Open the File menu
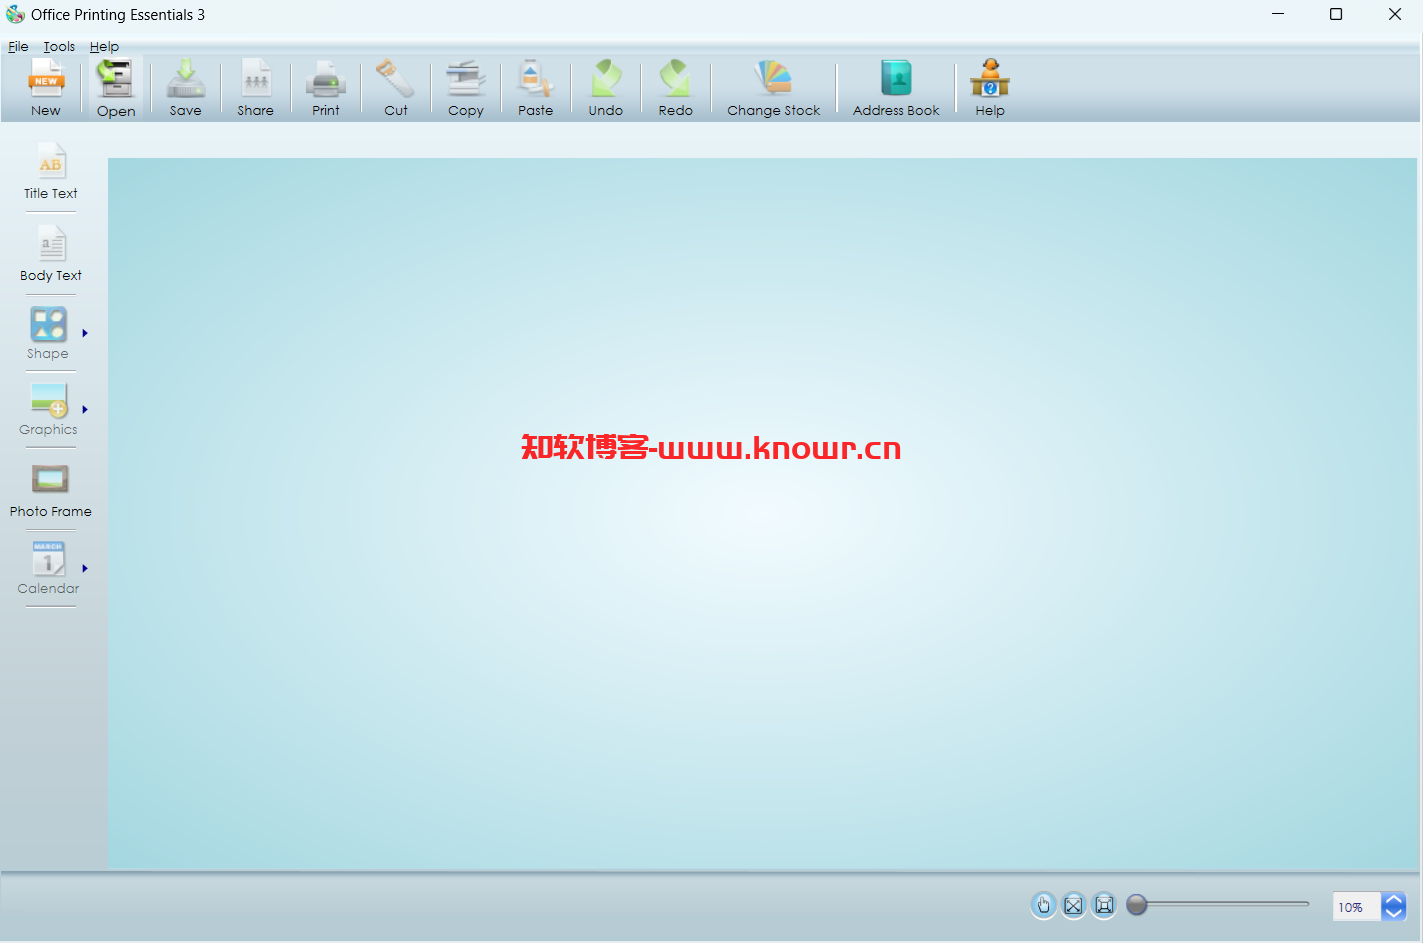 [x=18, y=46]
